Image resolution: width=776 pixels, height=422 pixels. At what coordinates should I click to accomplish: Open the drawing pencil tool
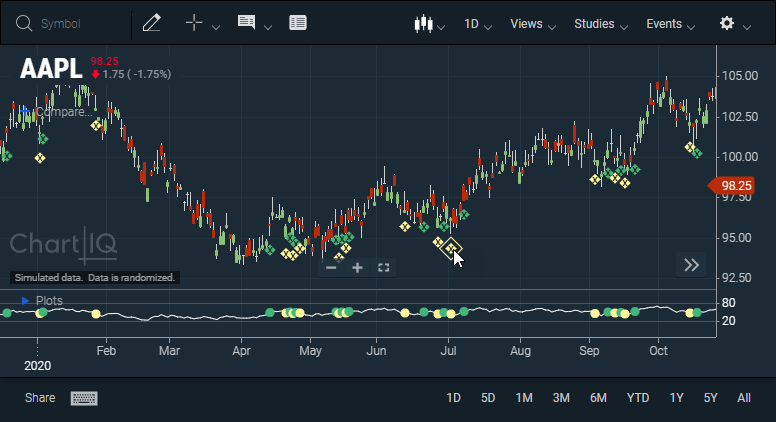click(x=151, y=23)
